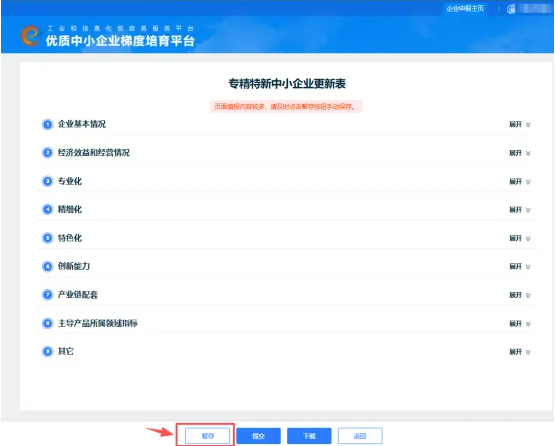Expand the 经济效益和经营情况 section
Image resolution: width=555 pixels, height=446 pixels.
point(520,153)
